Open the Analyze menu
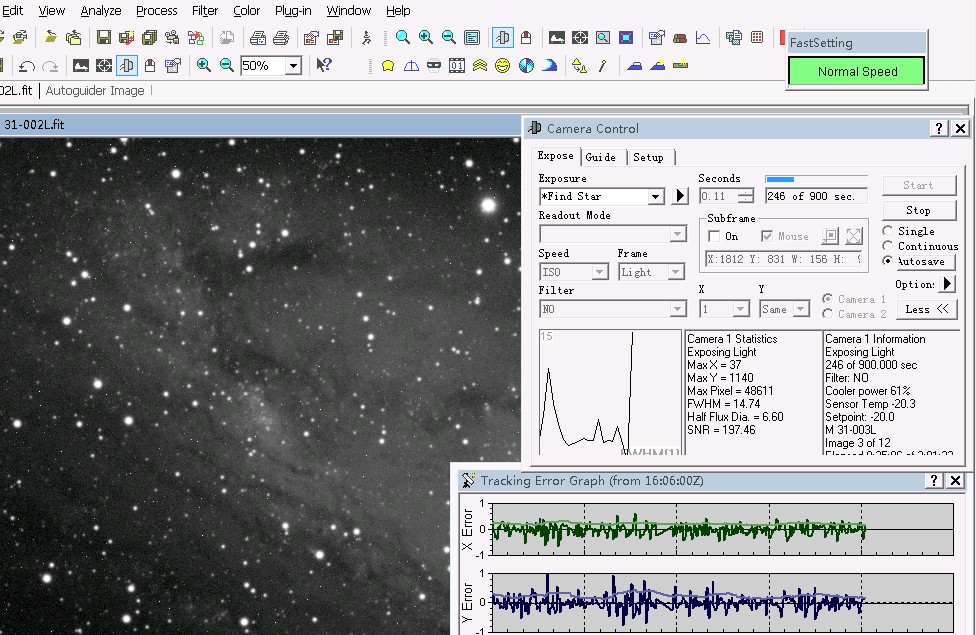The height and width of the screenshot is (635, 976). (x=100, y=11)
